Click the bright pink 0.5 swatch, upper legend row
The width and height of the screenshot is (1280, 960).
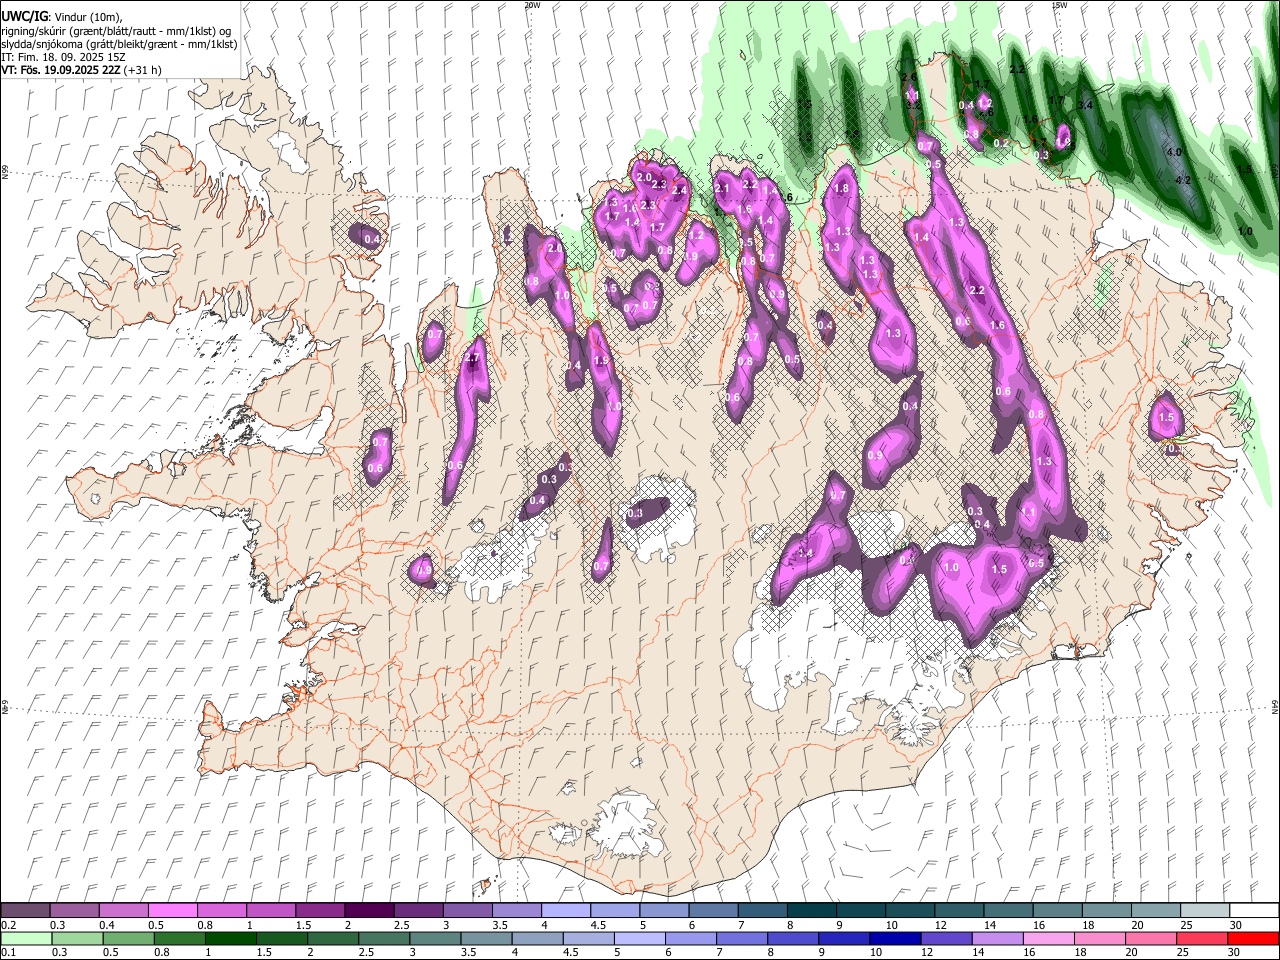[x=172, y=911]
